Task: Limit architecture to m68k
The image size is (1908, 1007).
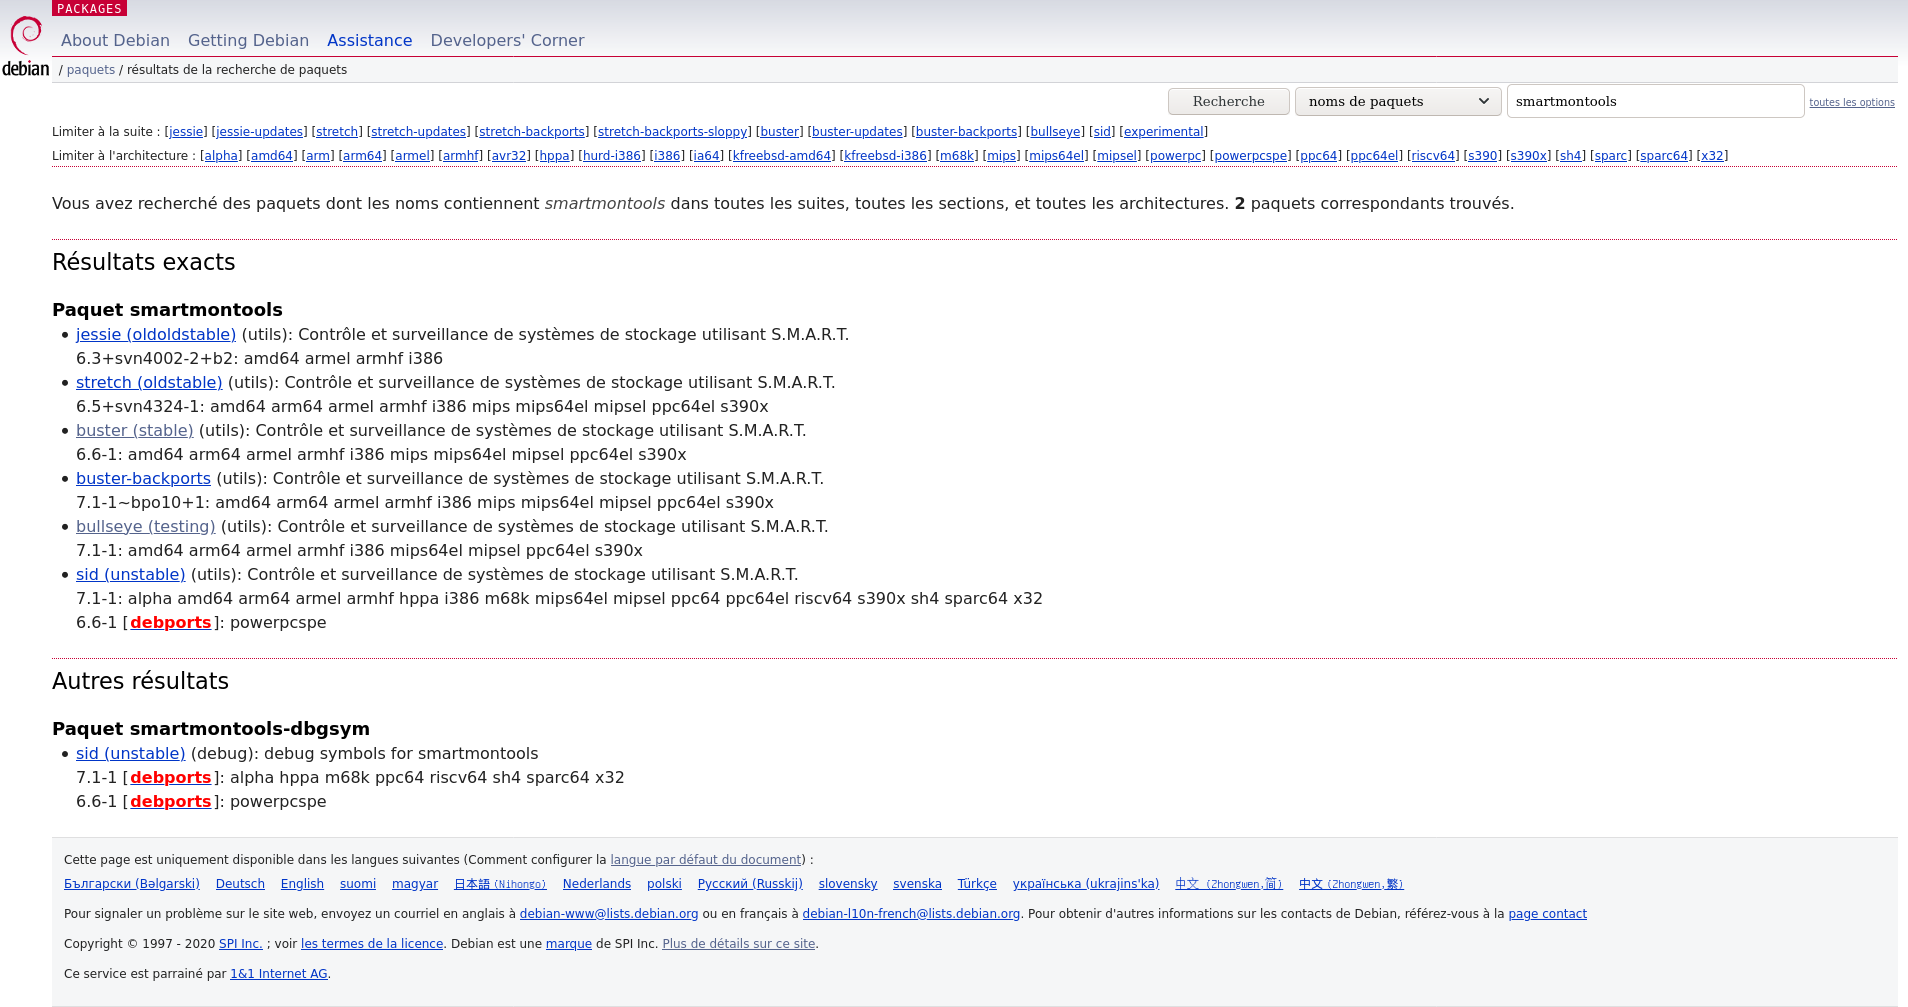Action: click(x=957, y=156)
